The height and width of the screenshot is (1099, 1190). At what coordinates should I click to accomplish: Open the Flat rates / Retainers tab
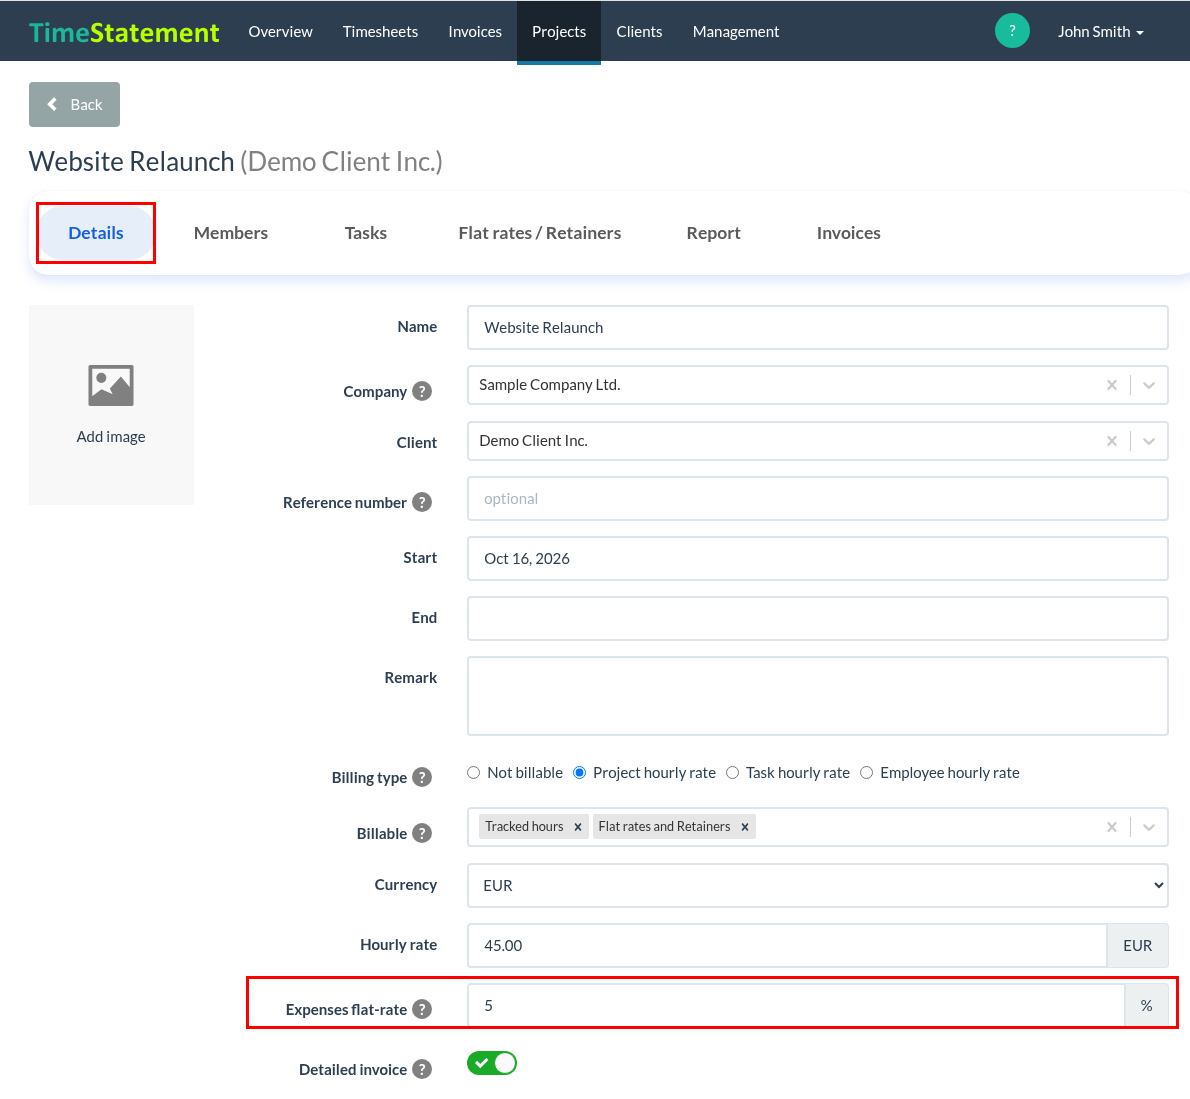click(540, 233)
